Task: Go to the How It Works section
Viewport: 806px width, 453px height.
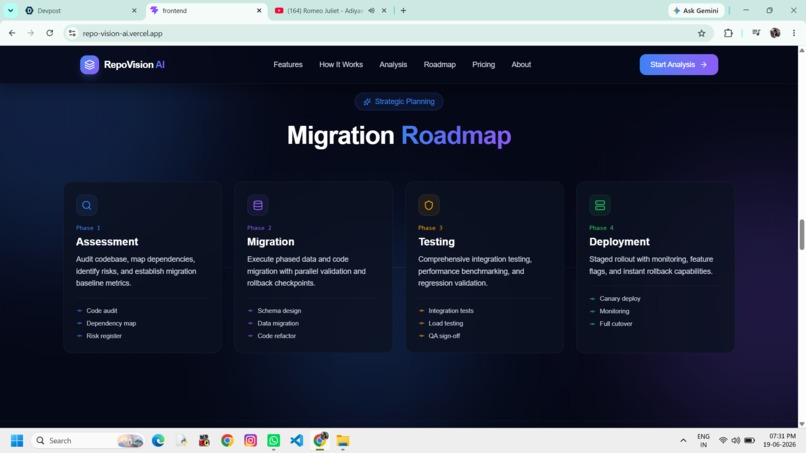Action: point(341,65)
